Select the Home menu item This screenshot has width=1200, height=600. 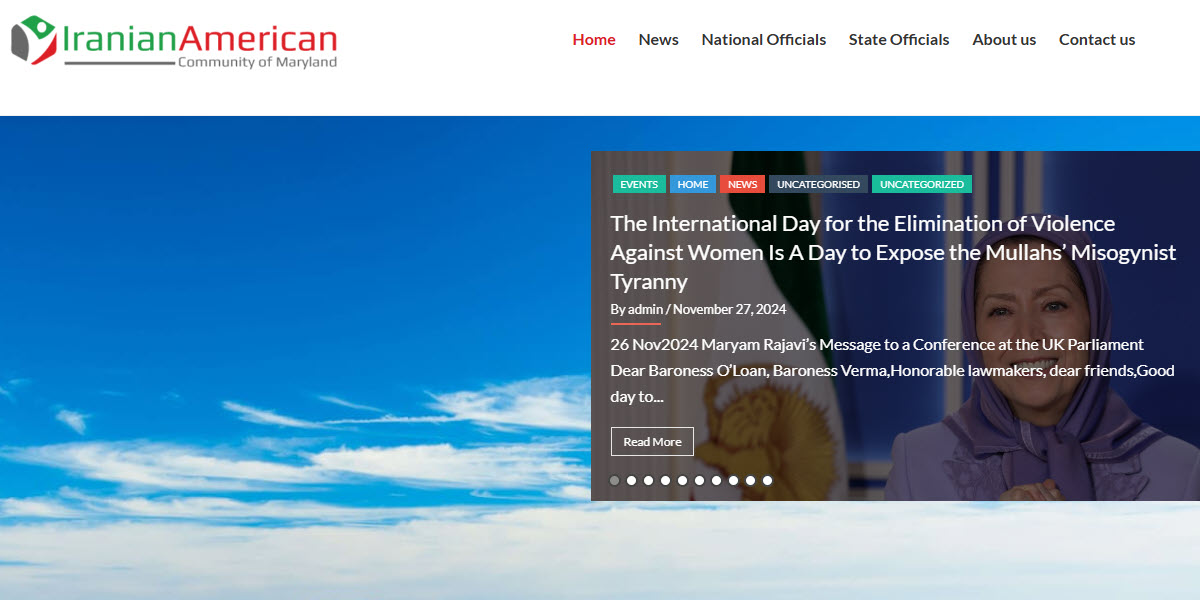594,39
